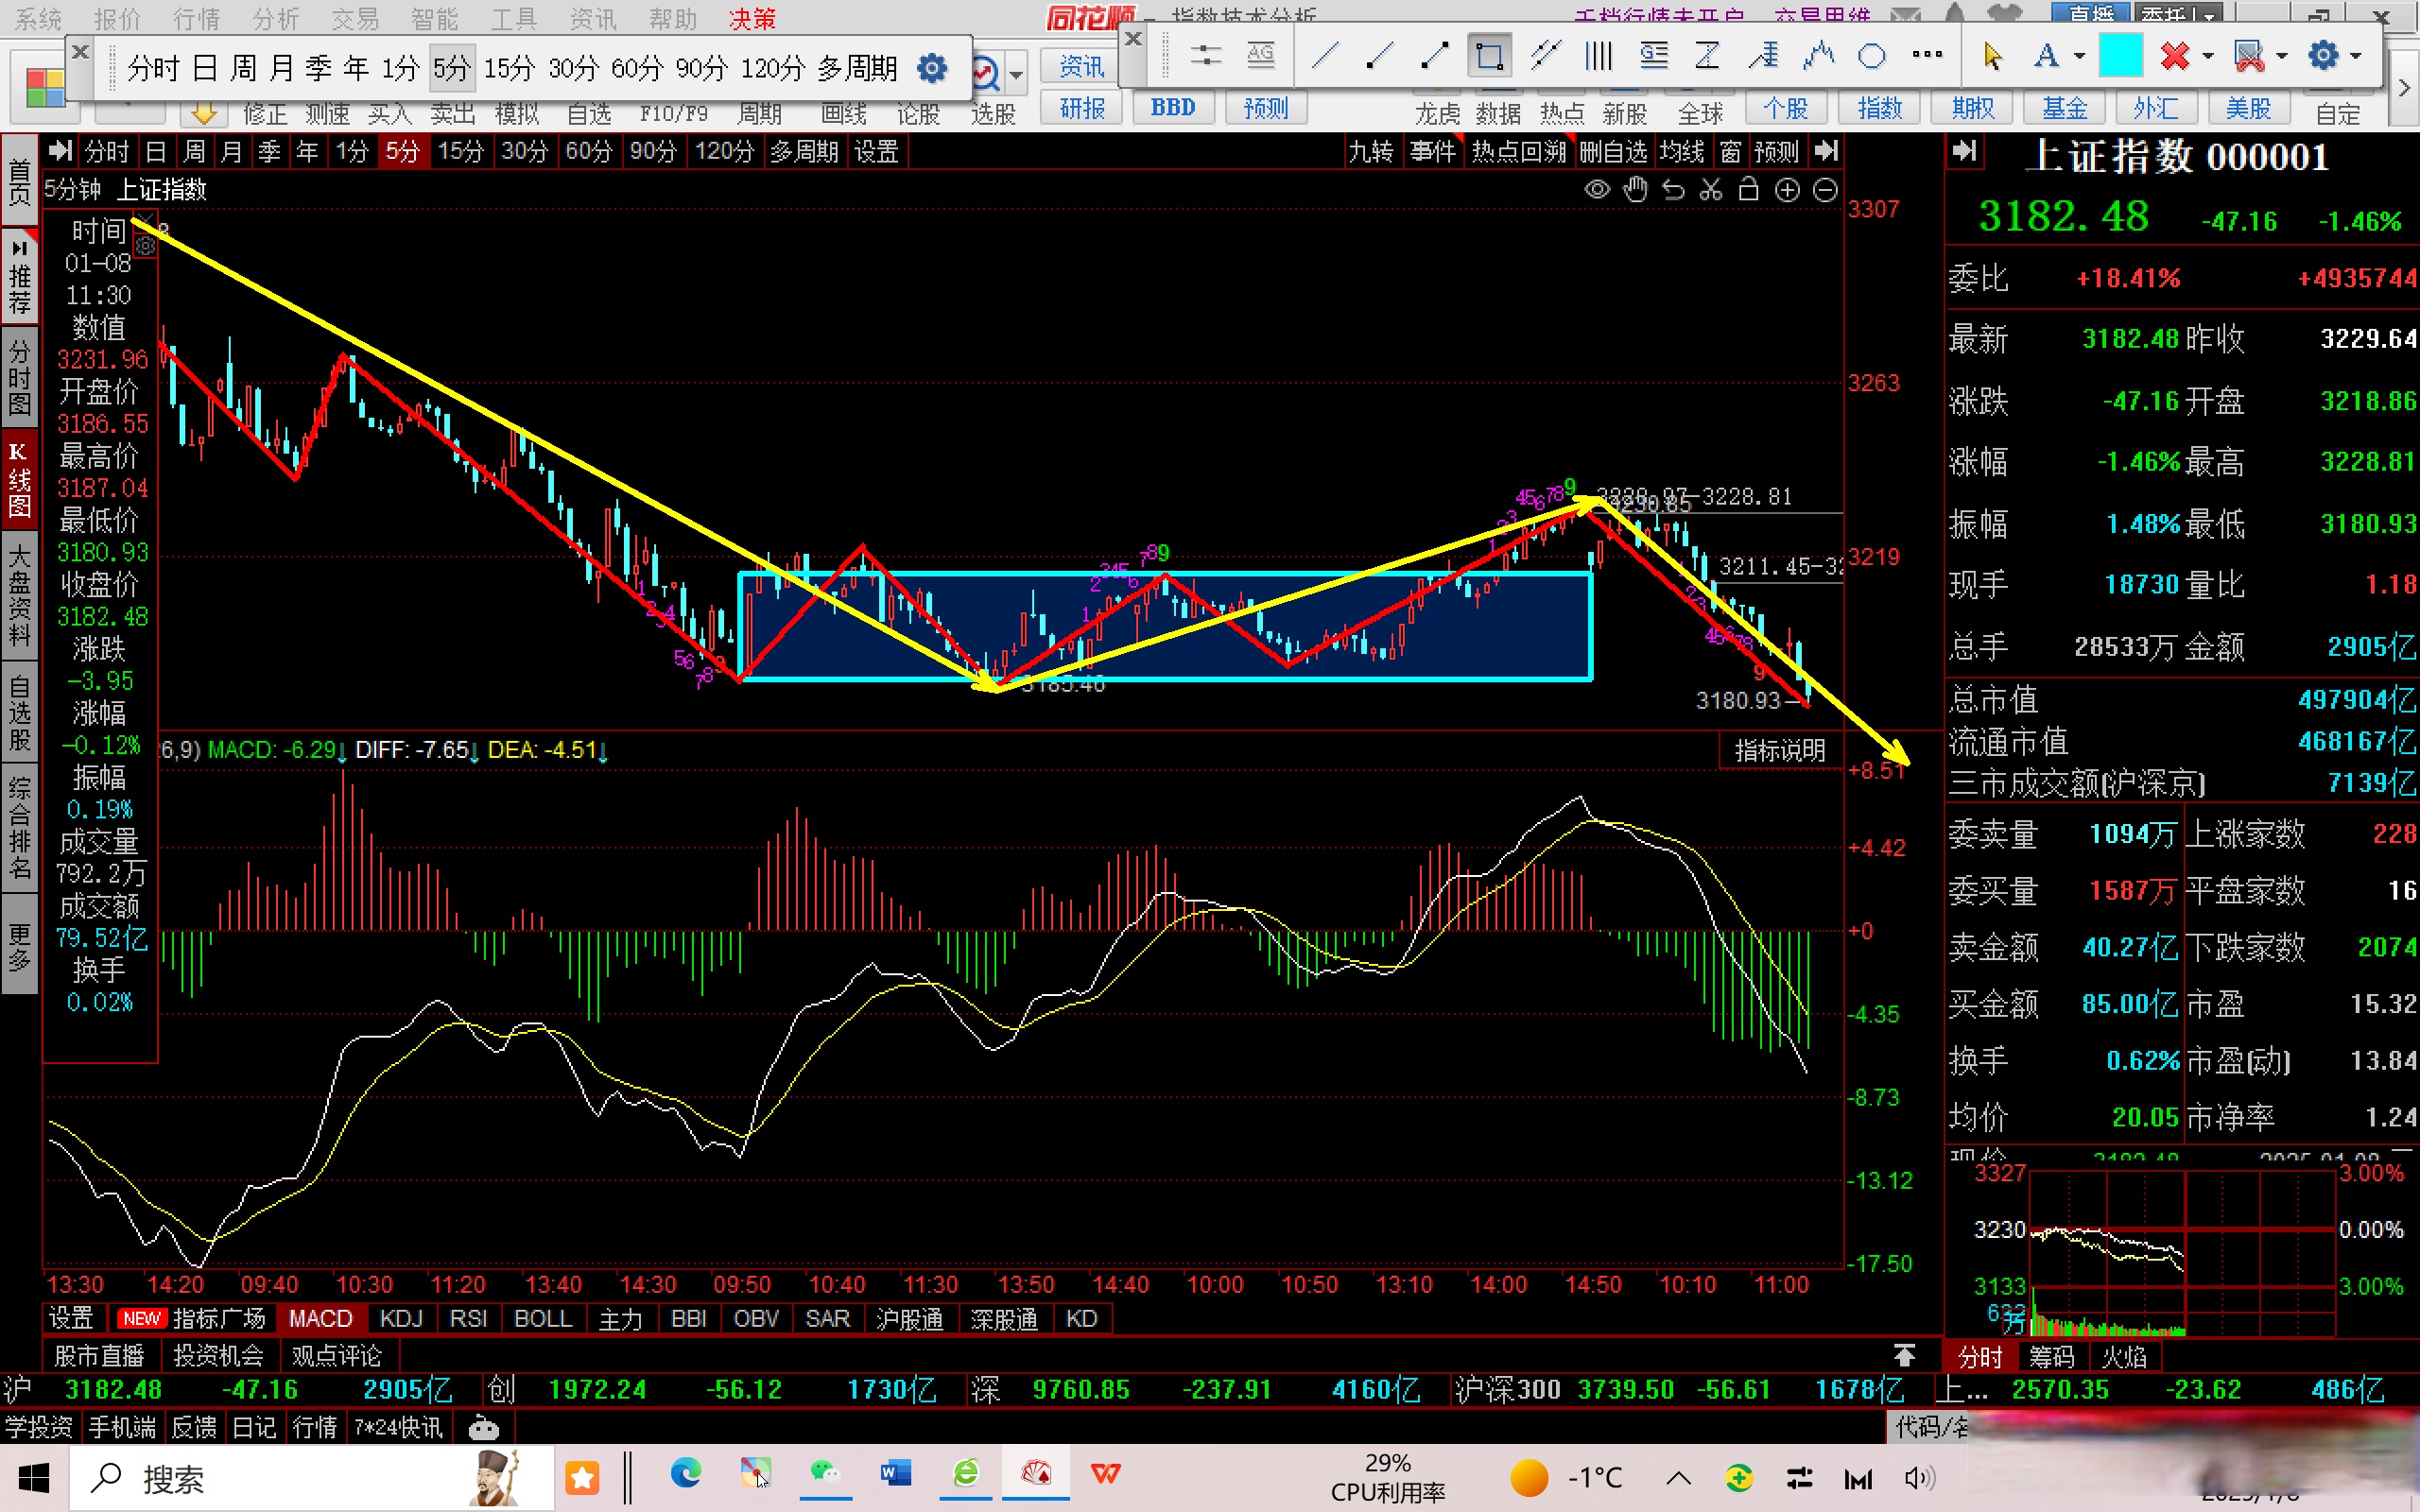Viewport: 2420px width, 1512px height.
Task: Select the hand pan tool
Action: click(x=1635, y=190)
